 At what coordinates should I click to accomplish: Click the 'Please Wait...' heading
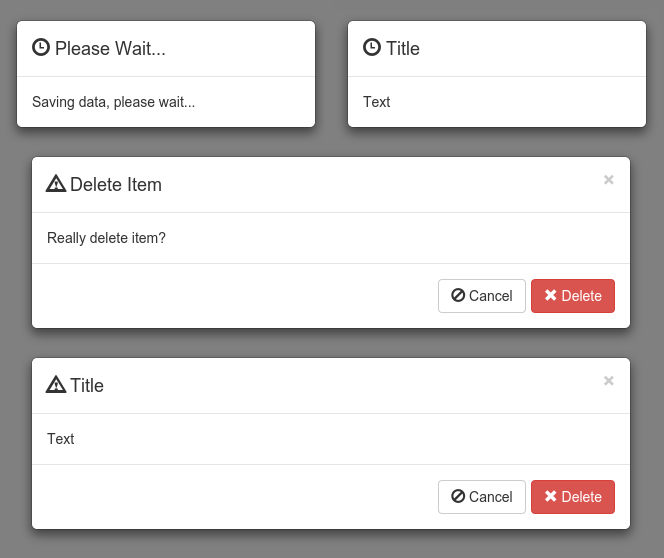pos(110,48)
